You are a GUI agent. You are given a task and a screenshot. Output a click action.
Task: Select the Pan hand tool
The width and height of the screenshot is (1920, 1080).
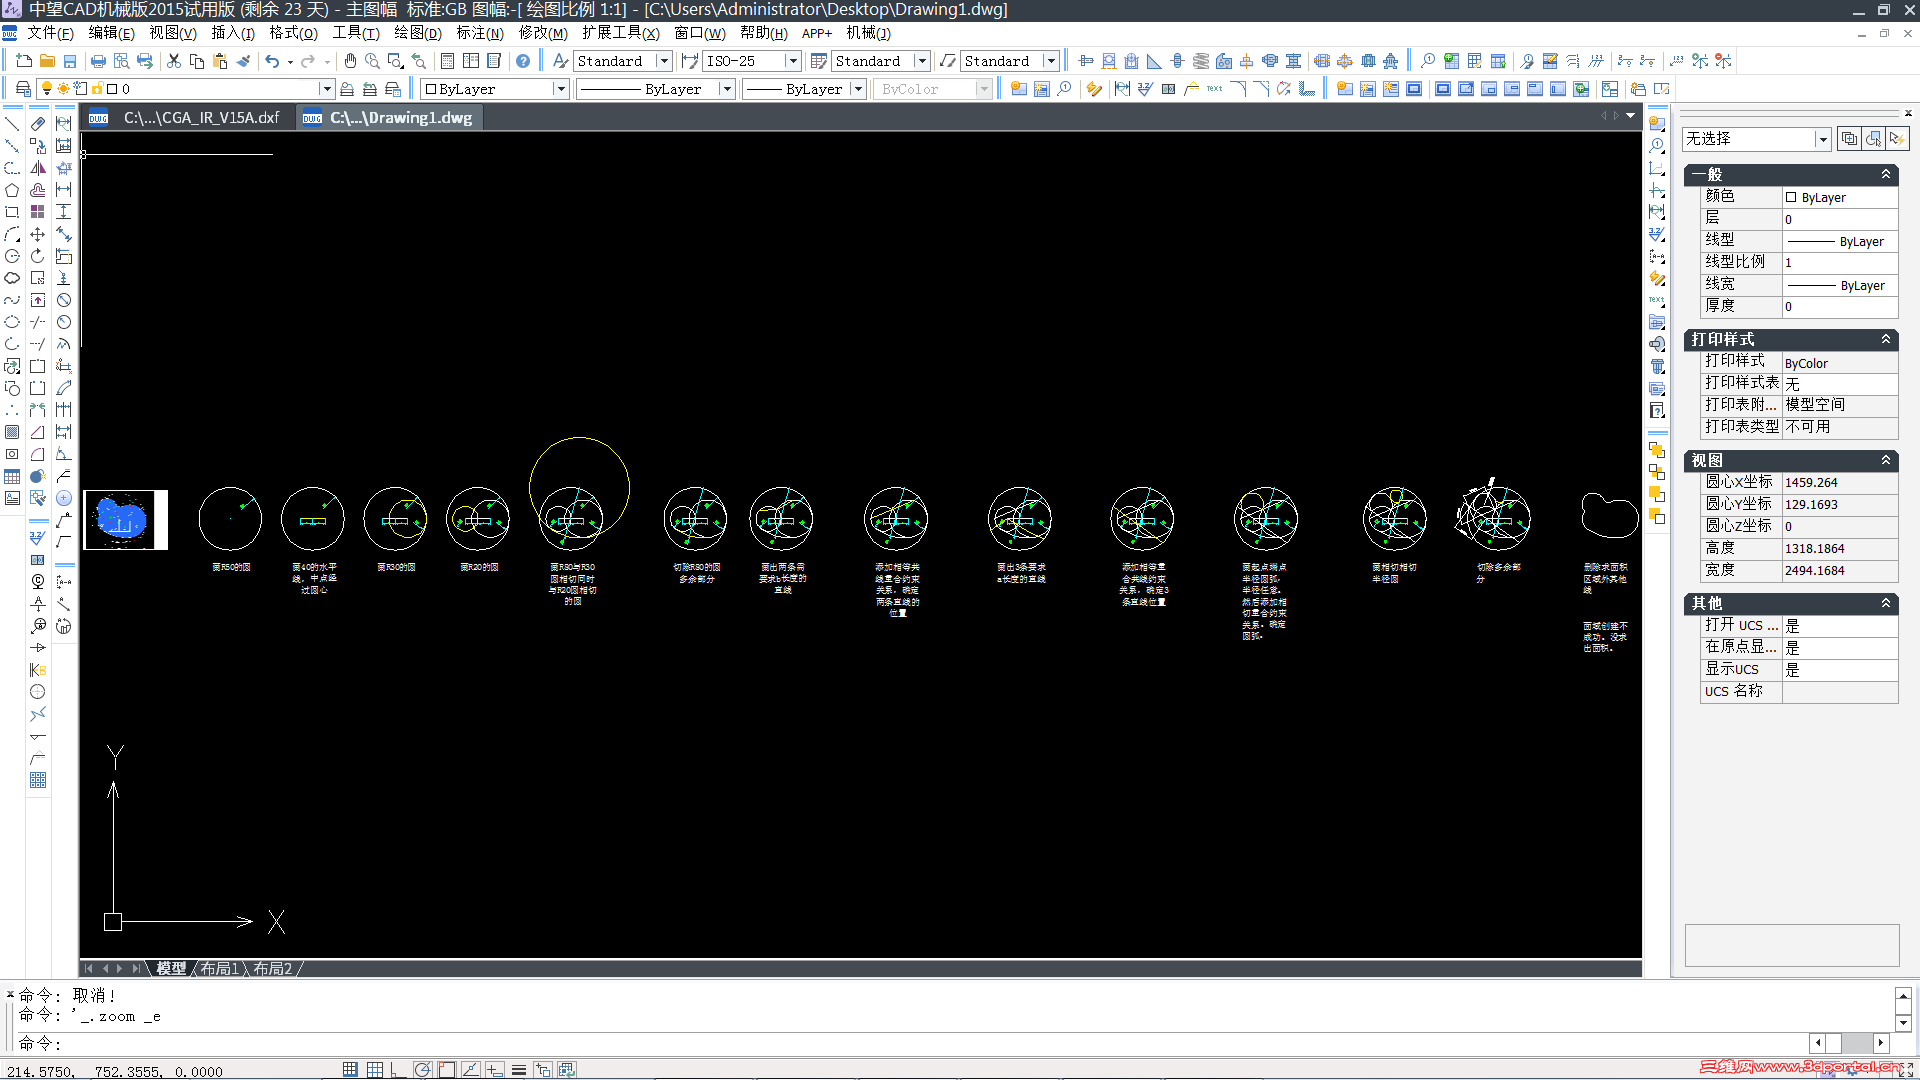(x=350, y=61)
